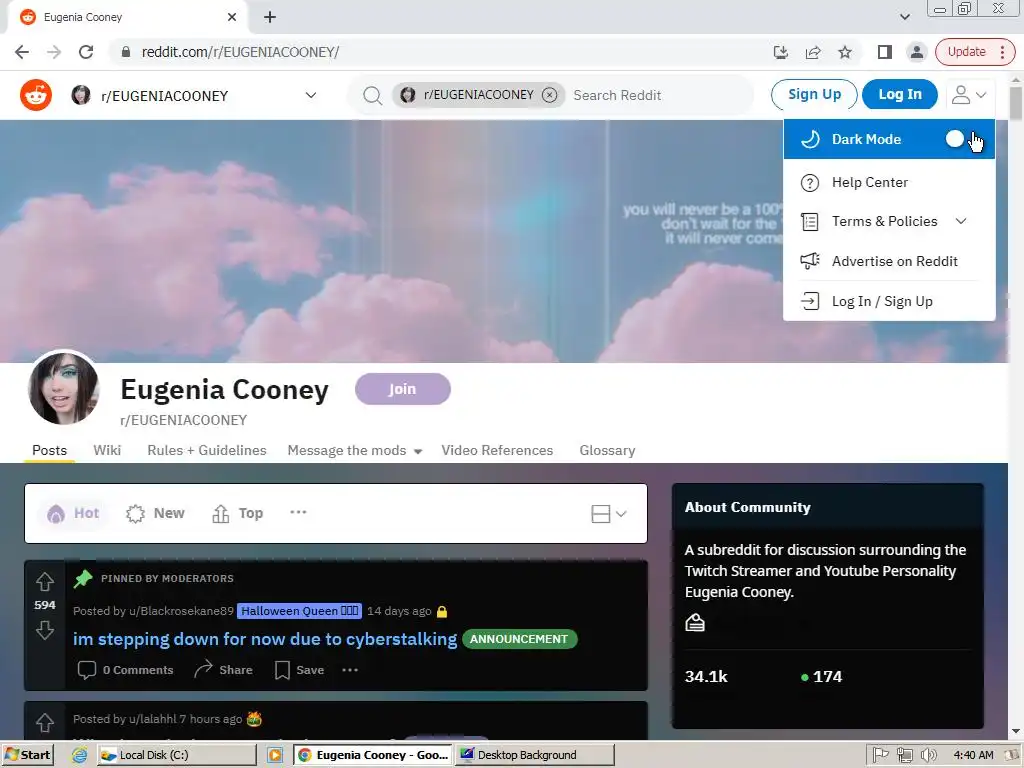This screenshot has width=1024, height=768.
Task: Click the Reddit logo home icon
Action: (36, 95)
